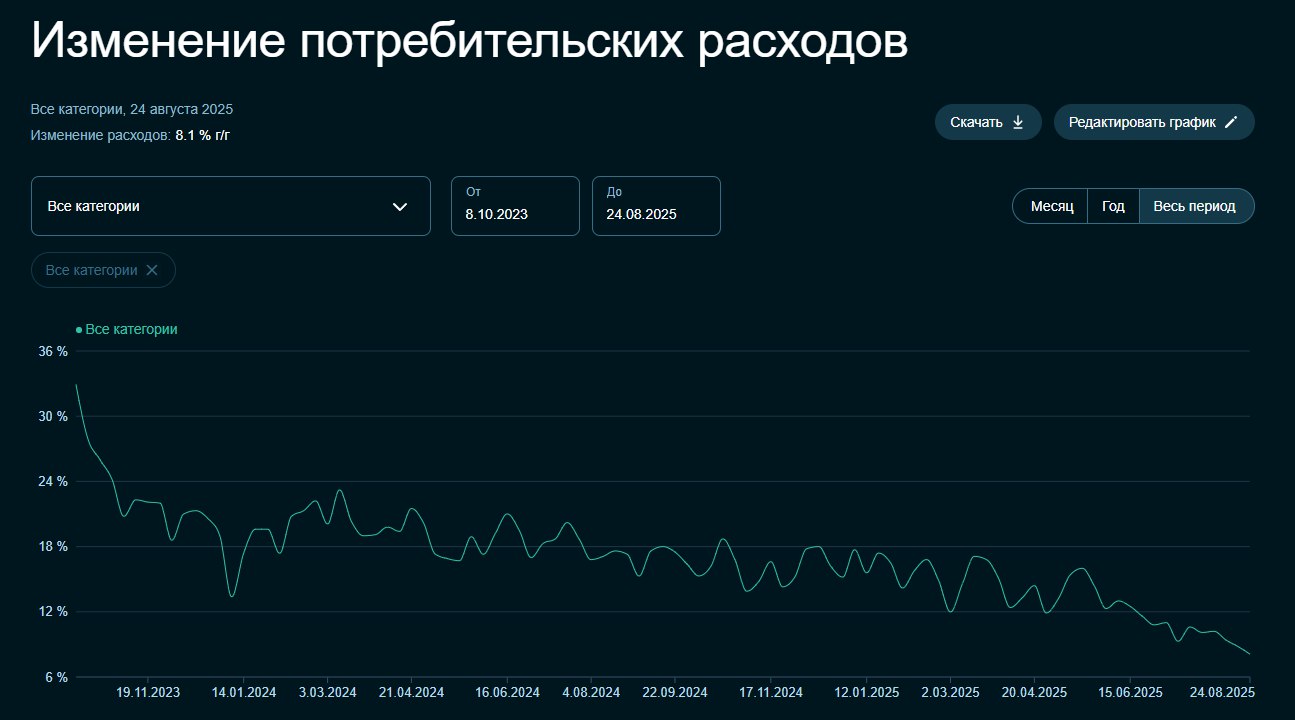Viewport: 1295px width, 720px height.
Task: Open the Все категории category selector
Action: click(231, 206)
